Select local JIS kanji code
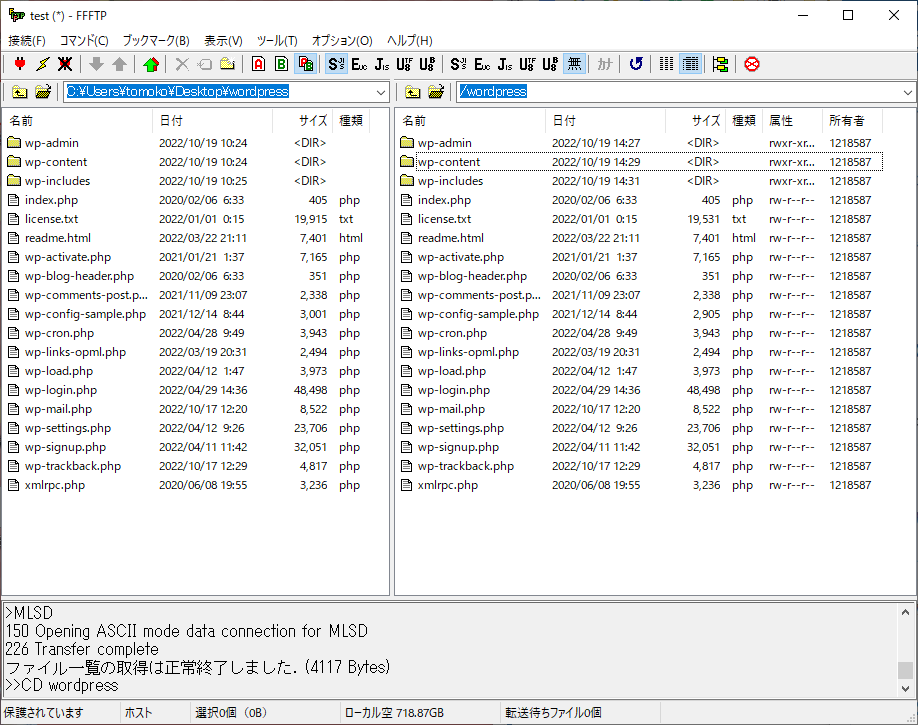 (505, 64)
